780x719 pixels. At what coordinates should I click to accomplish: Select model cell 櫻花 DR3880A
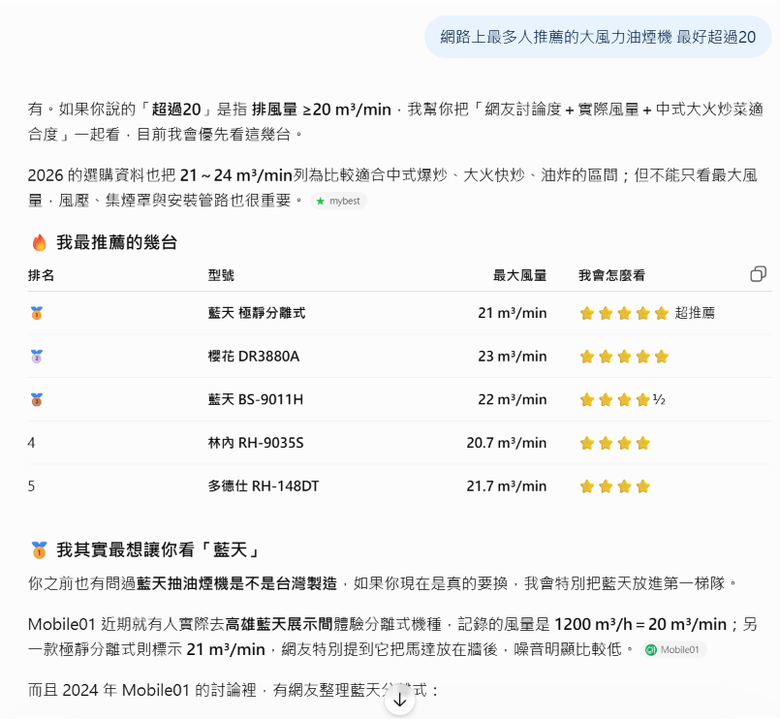pyautogui.click(x=254, y=356)
